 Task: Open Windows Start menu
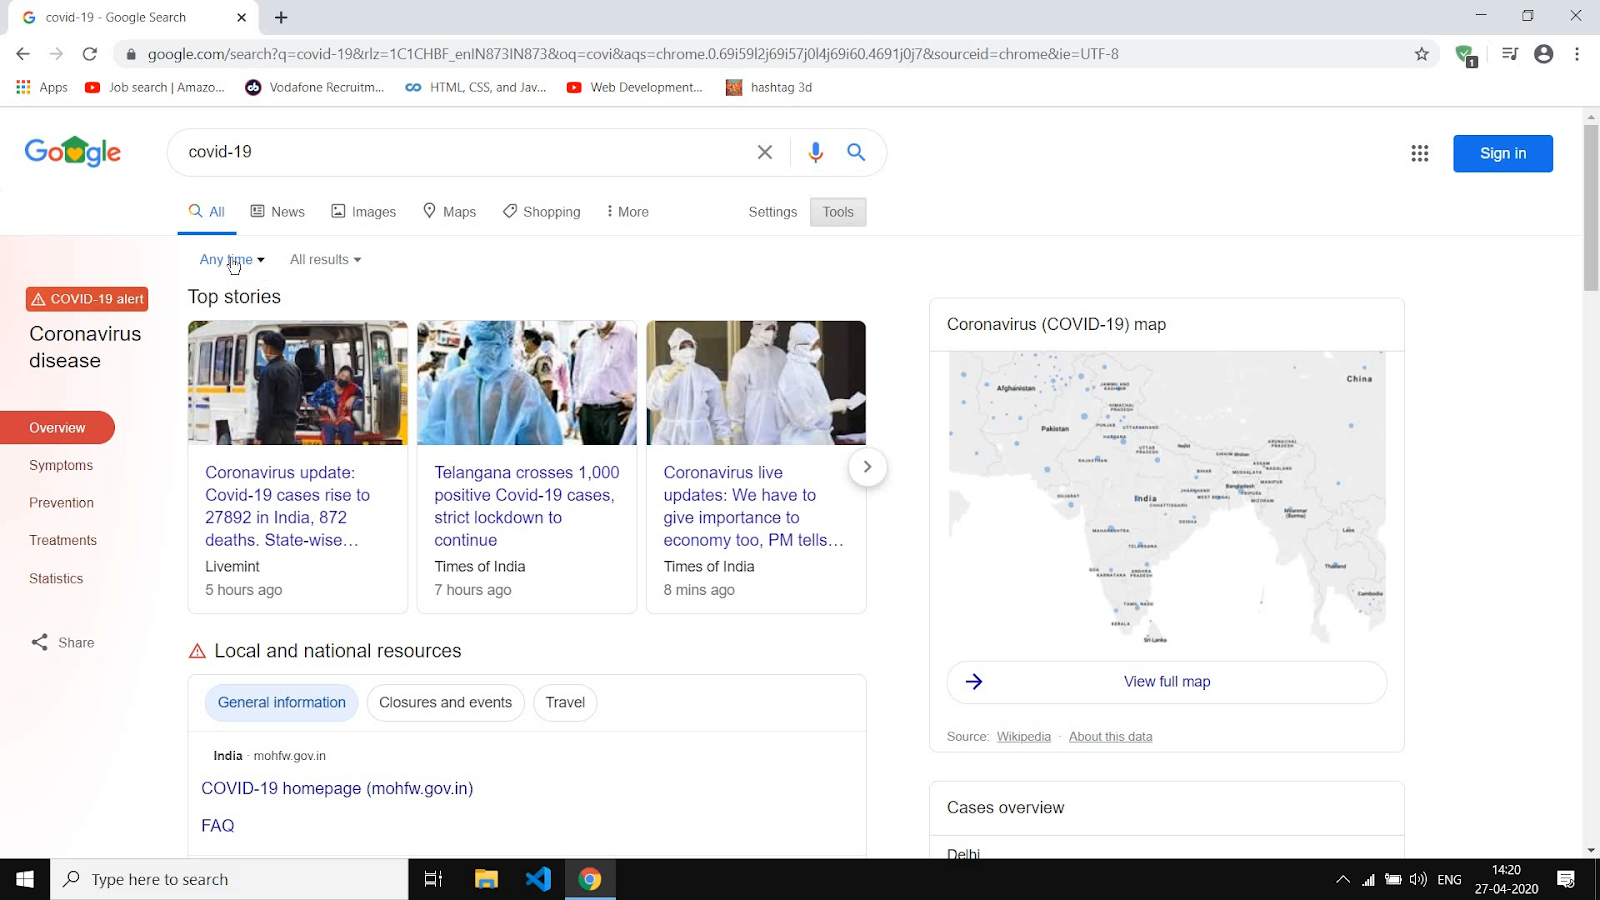[25, 879]
